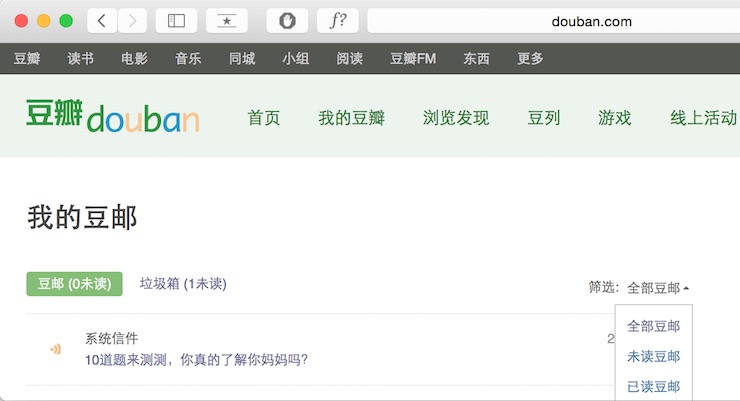Open 电影 section
This screenshot has height=401, width=740.
coord(134,58)
